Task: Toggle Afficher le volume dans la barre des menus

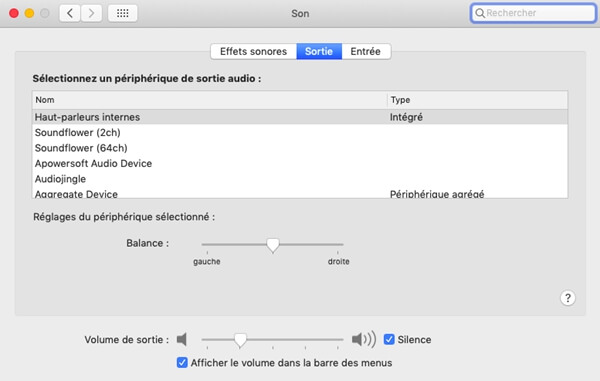Action: point(182,362)
